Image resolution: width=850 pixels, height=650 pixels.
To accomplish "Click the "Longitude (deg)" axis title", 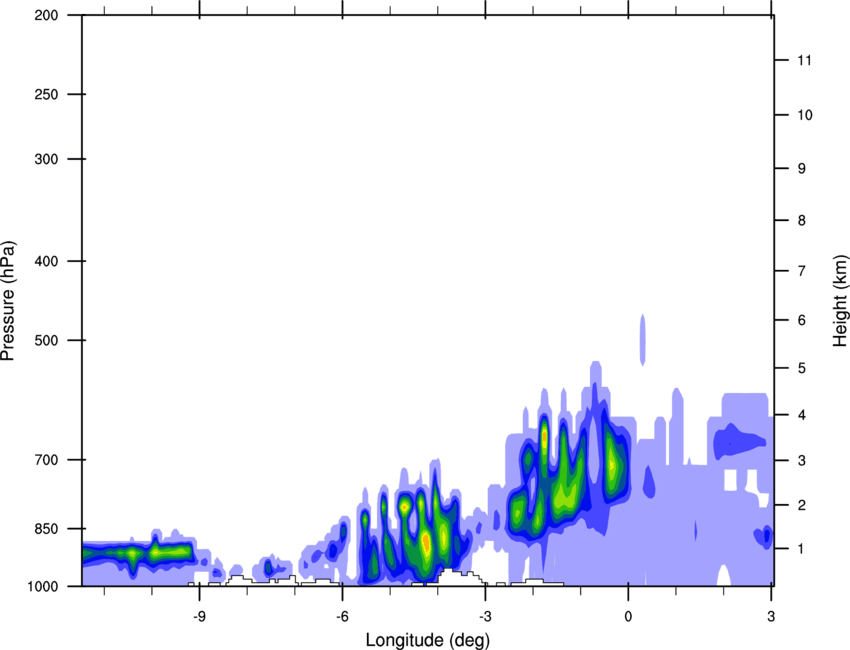I will tap(427, 639).
